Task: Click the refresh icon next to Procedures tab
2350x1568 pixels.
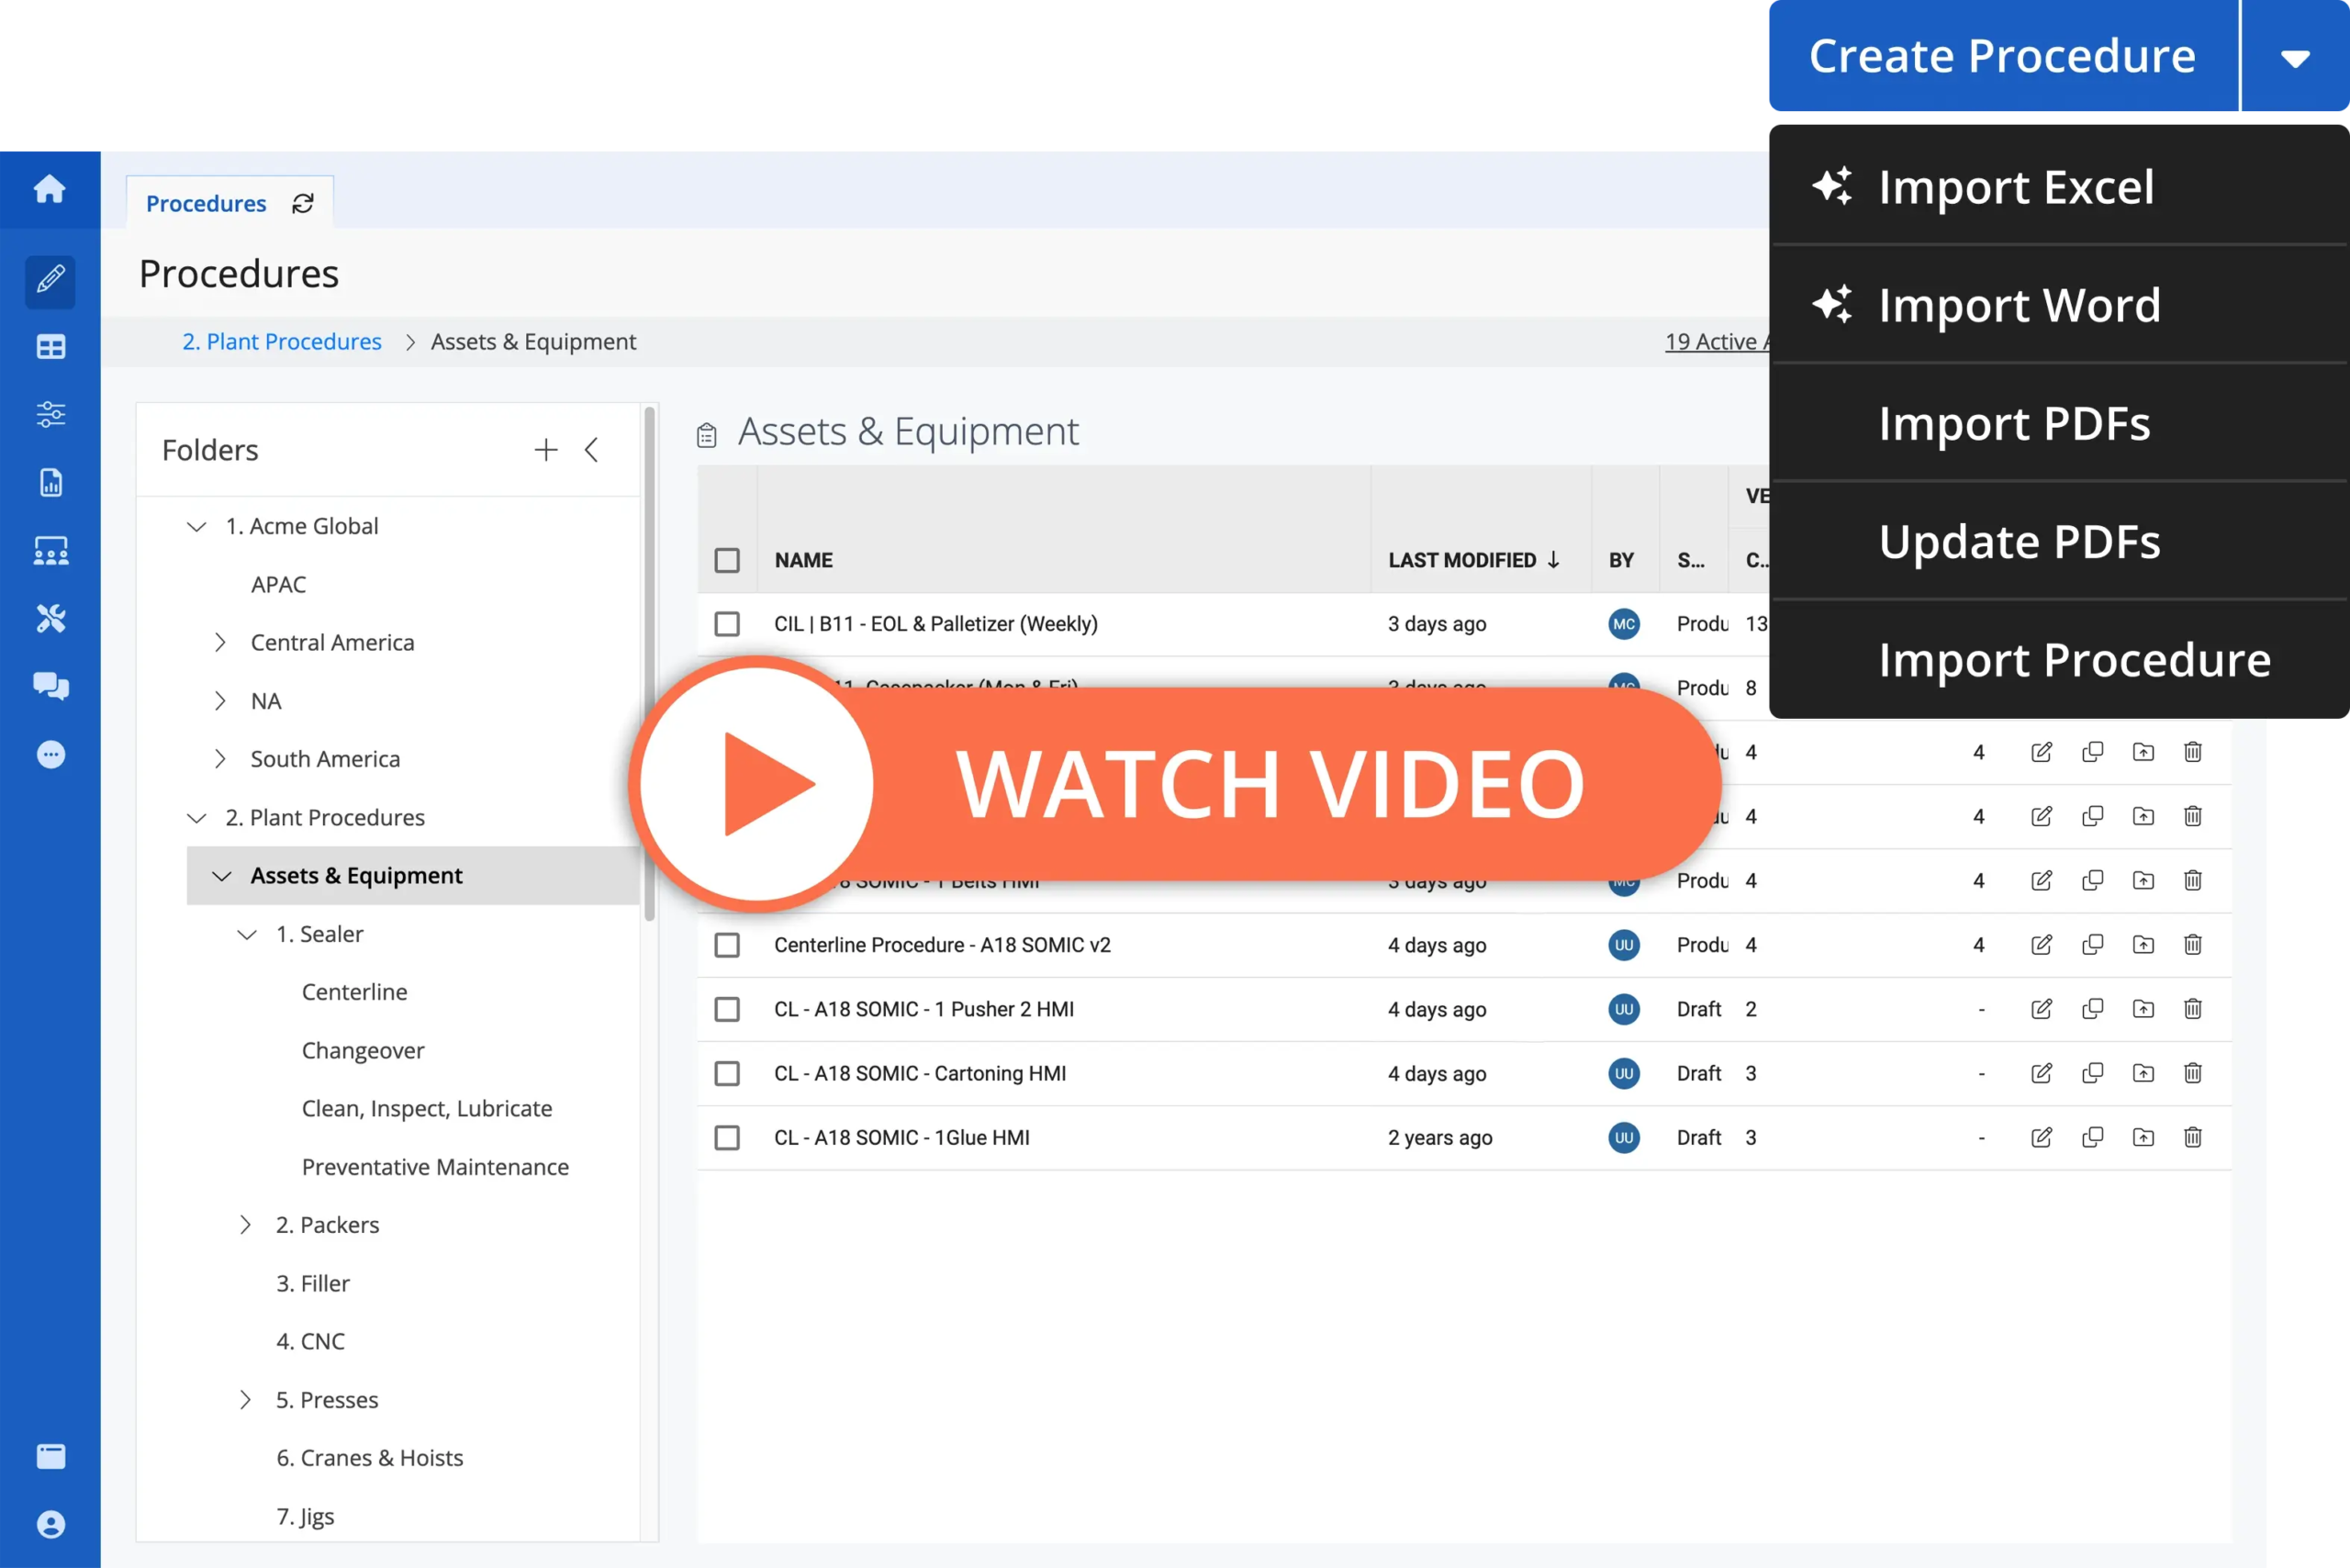Action: click(305, 203)
